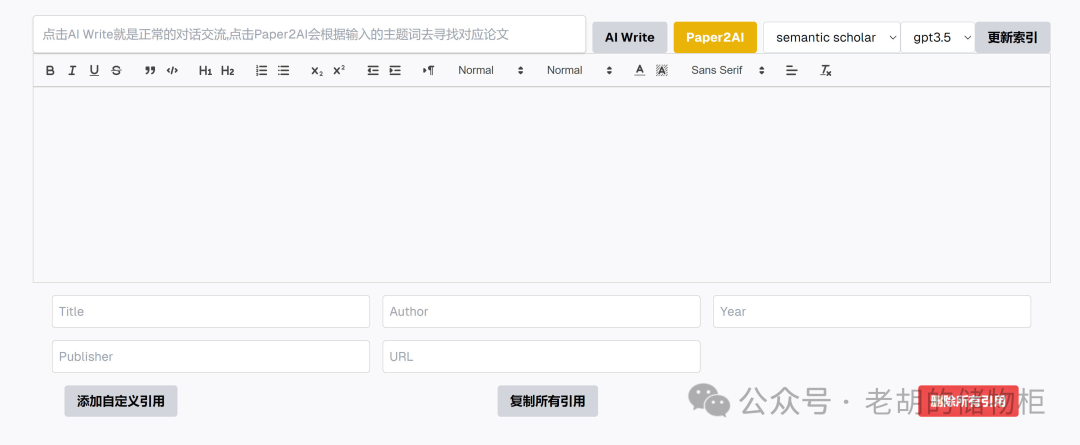Toggle bold formatting in editor toolbar
1080x445 pixels.
pyautogui.click(x=50, y=70)
